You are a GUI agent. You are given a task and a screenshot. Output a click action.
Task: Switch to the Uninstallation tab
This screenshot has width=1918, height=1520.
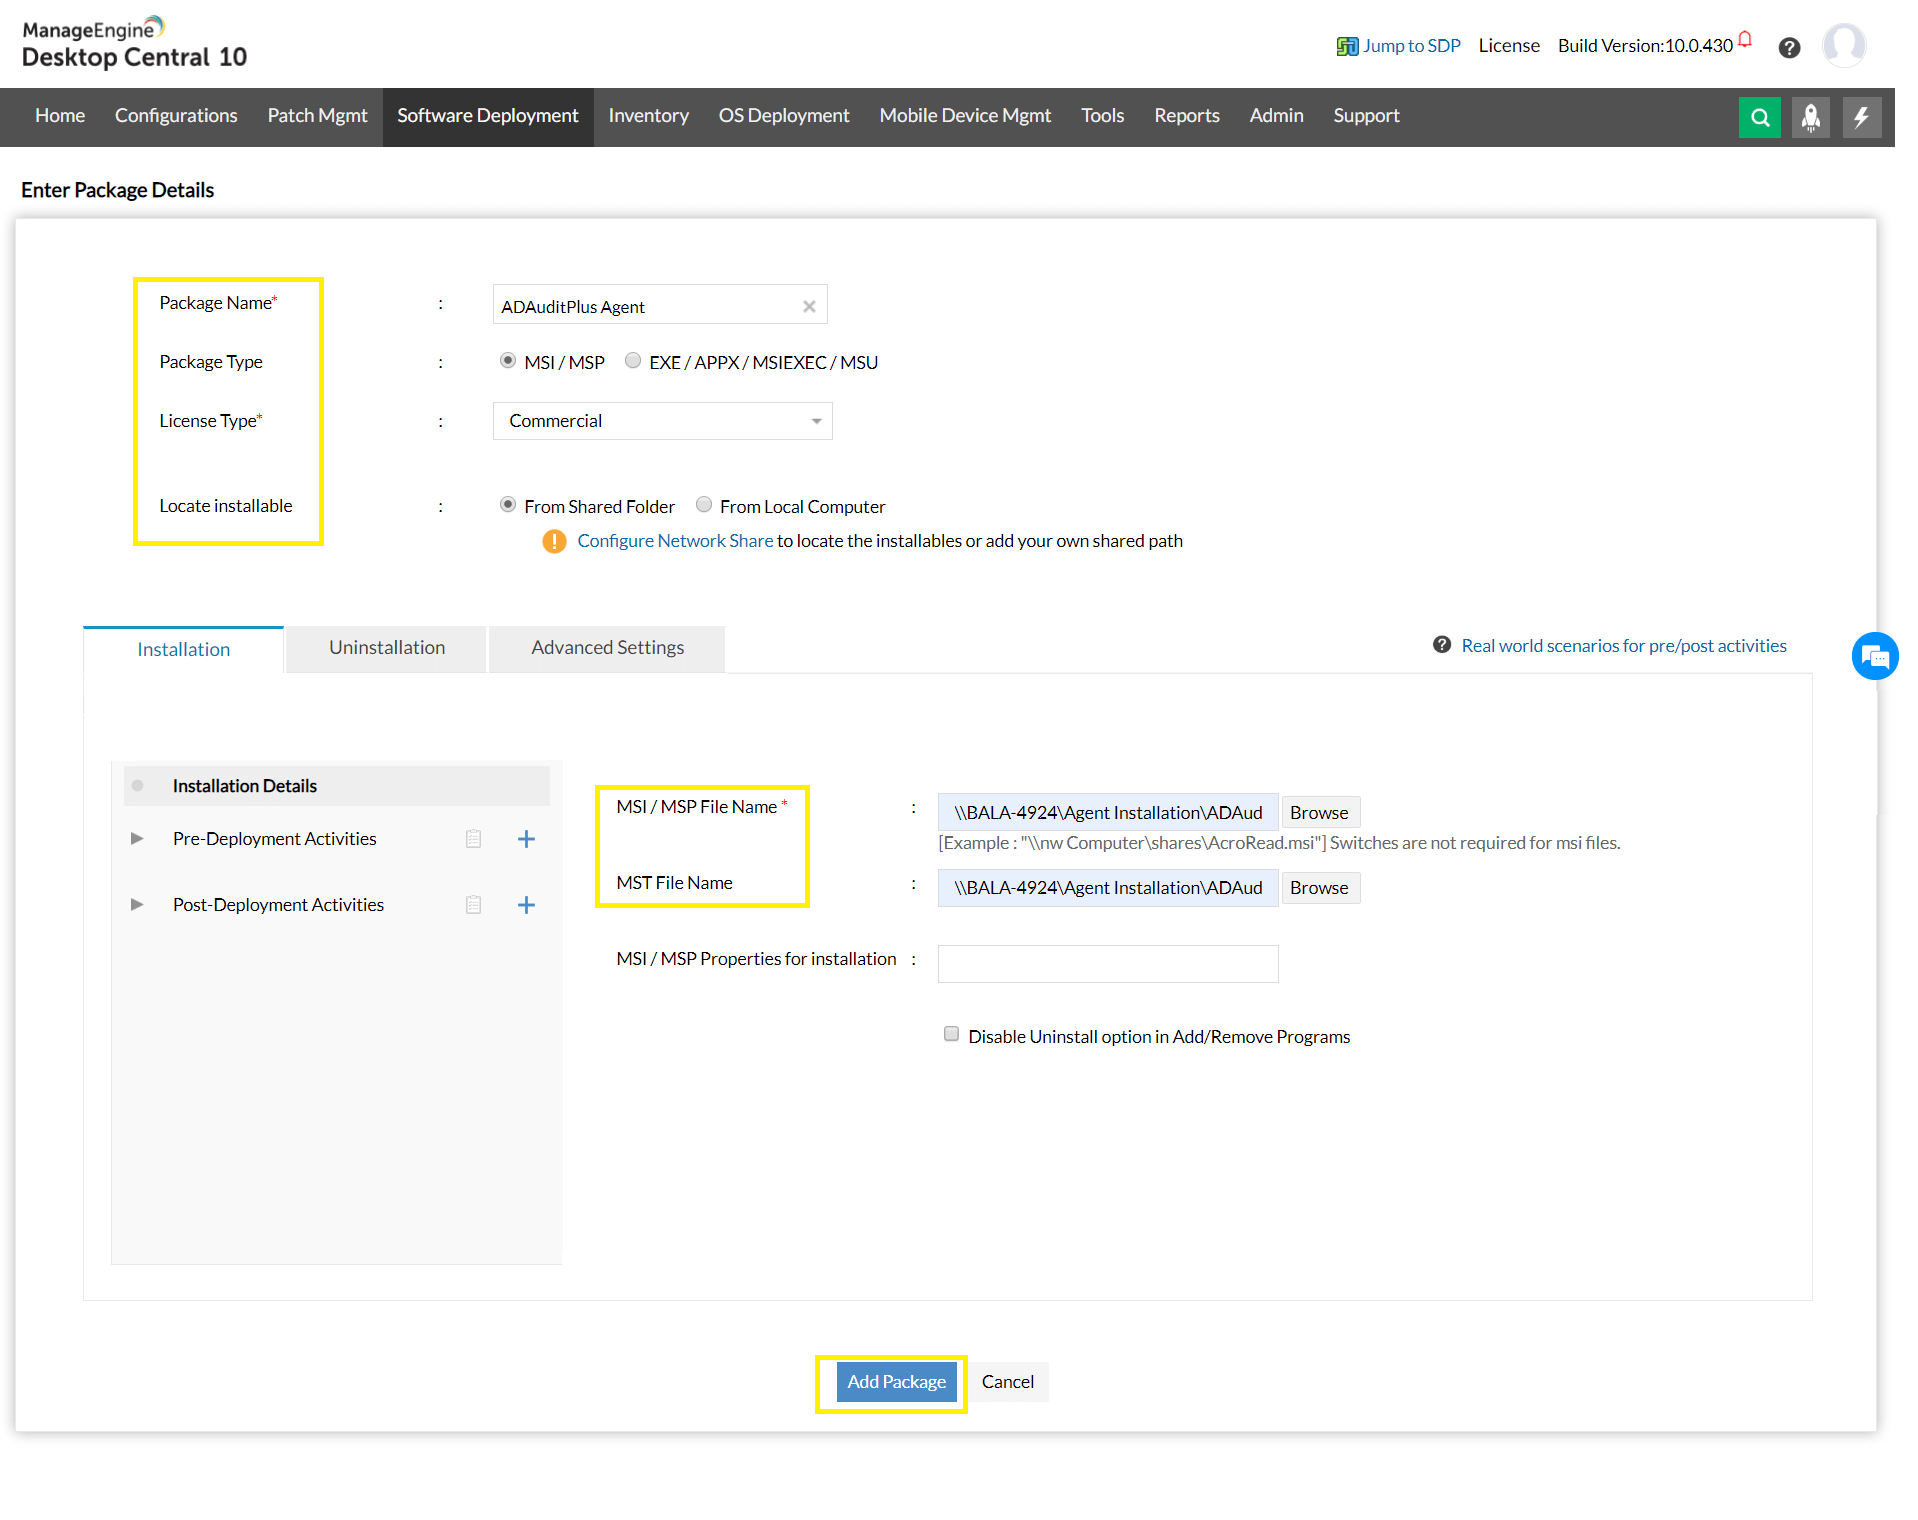[386, 648]
